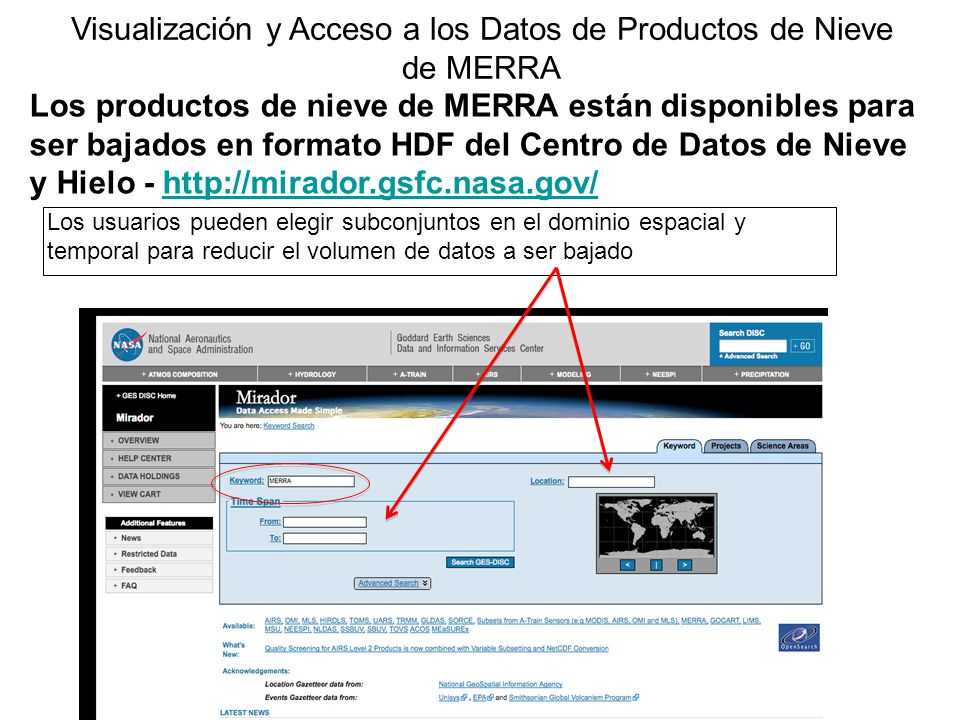Open the MEaSUREs link in Available list
This screenshot has height=720, width=960.
(x=450, y=629)
